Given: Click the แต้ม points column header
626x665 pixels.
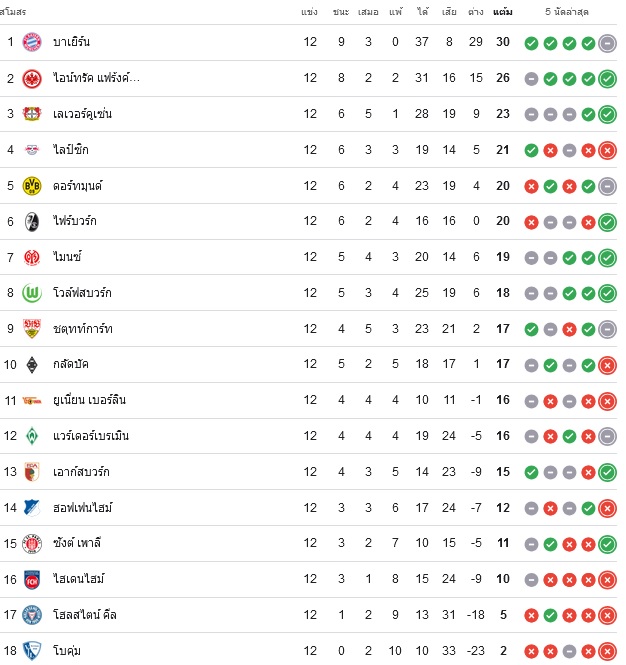Looking at the screenshot, I should [503, 12].
